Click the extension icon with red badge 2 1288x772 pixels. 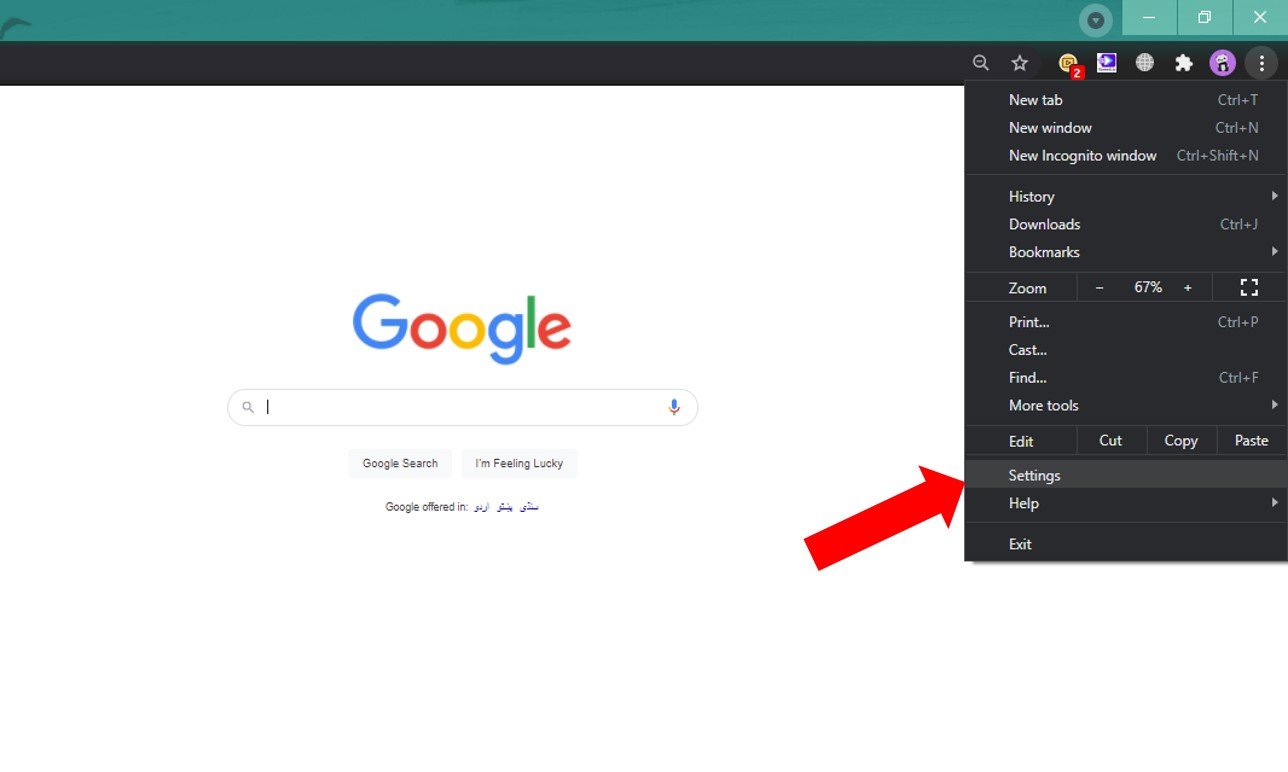pos(1069,65)
